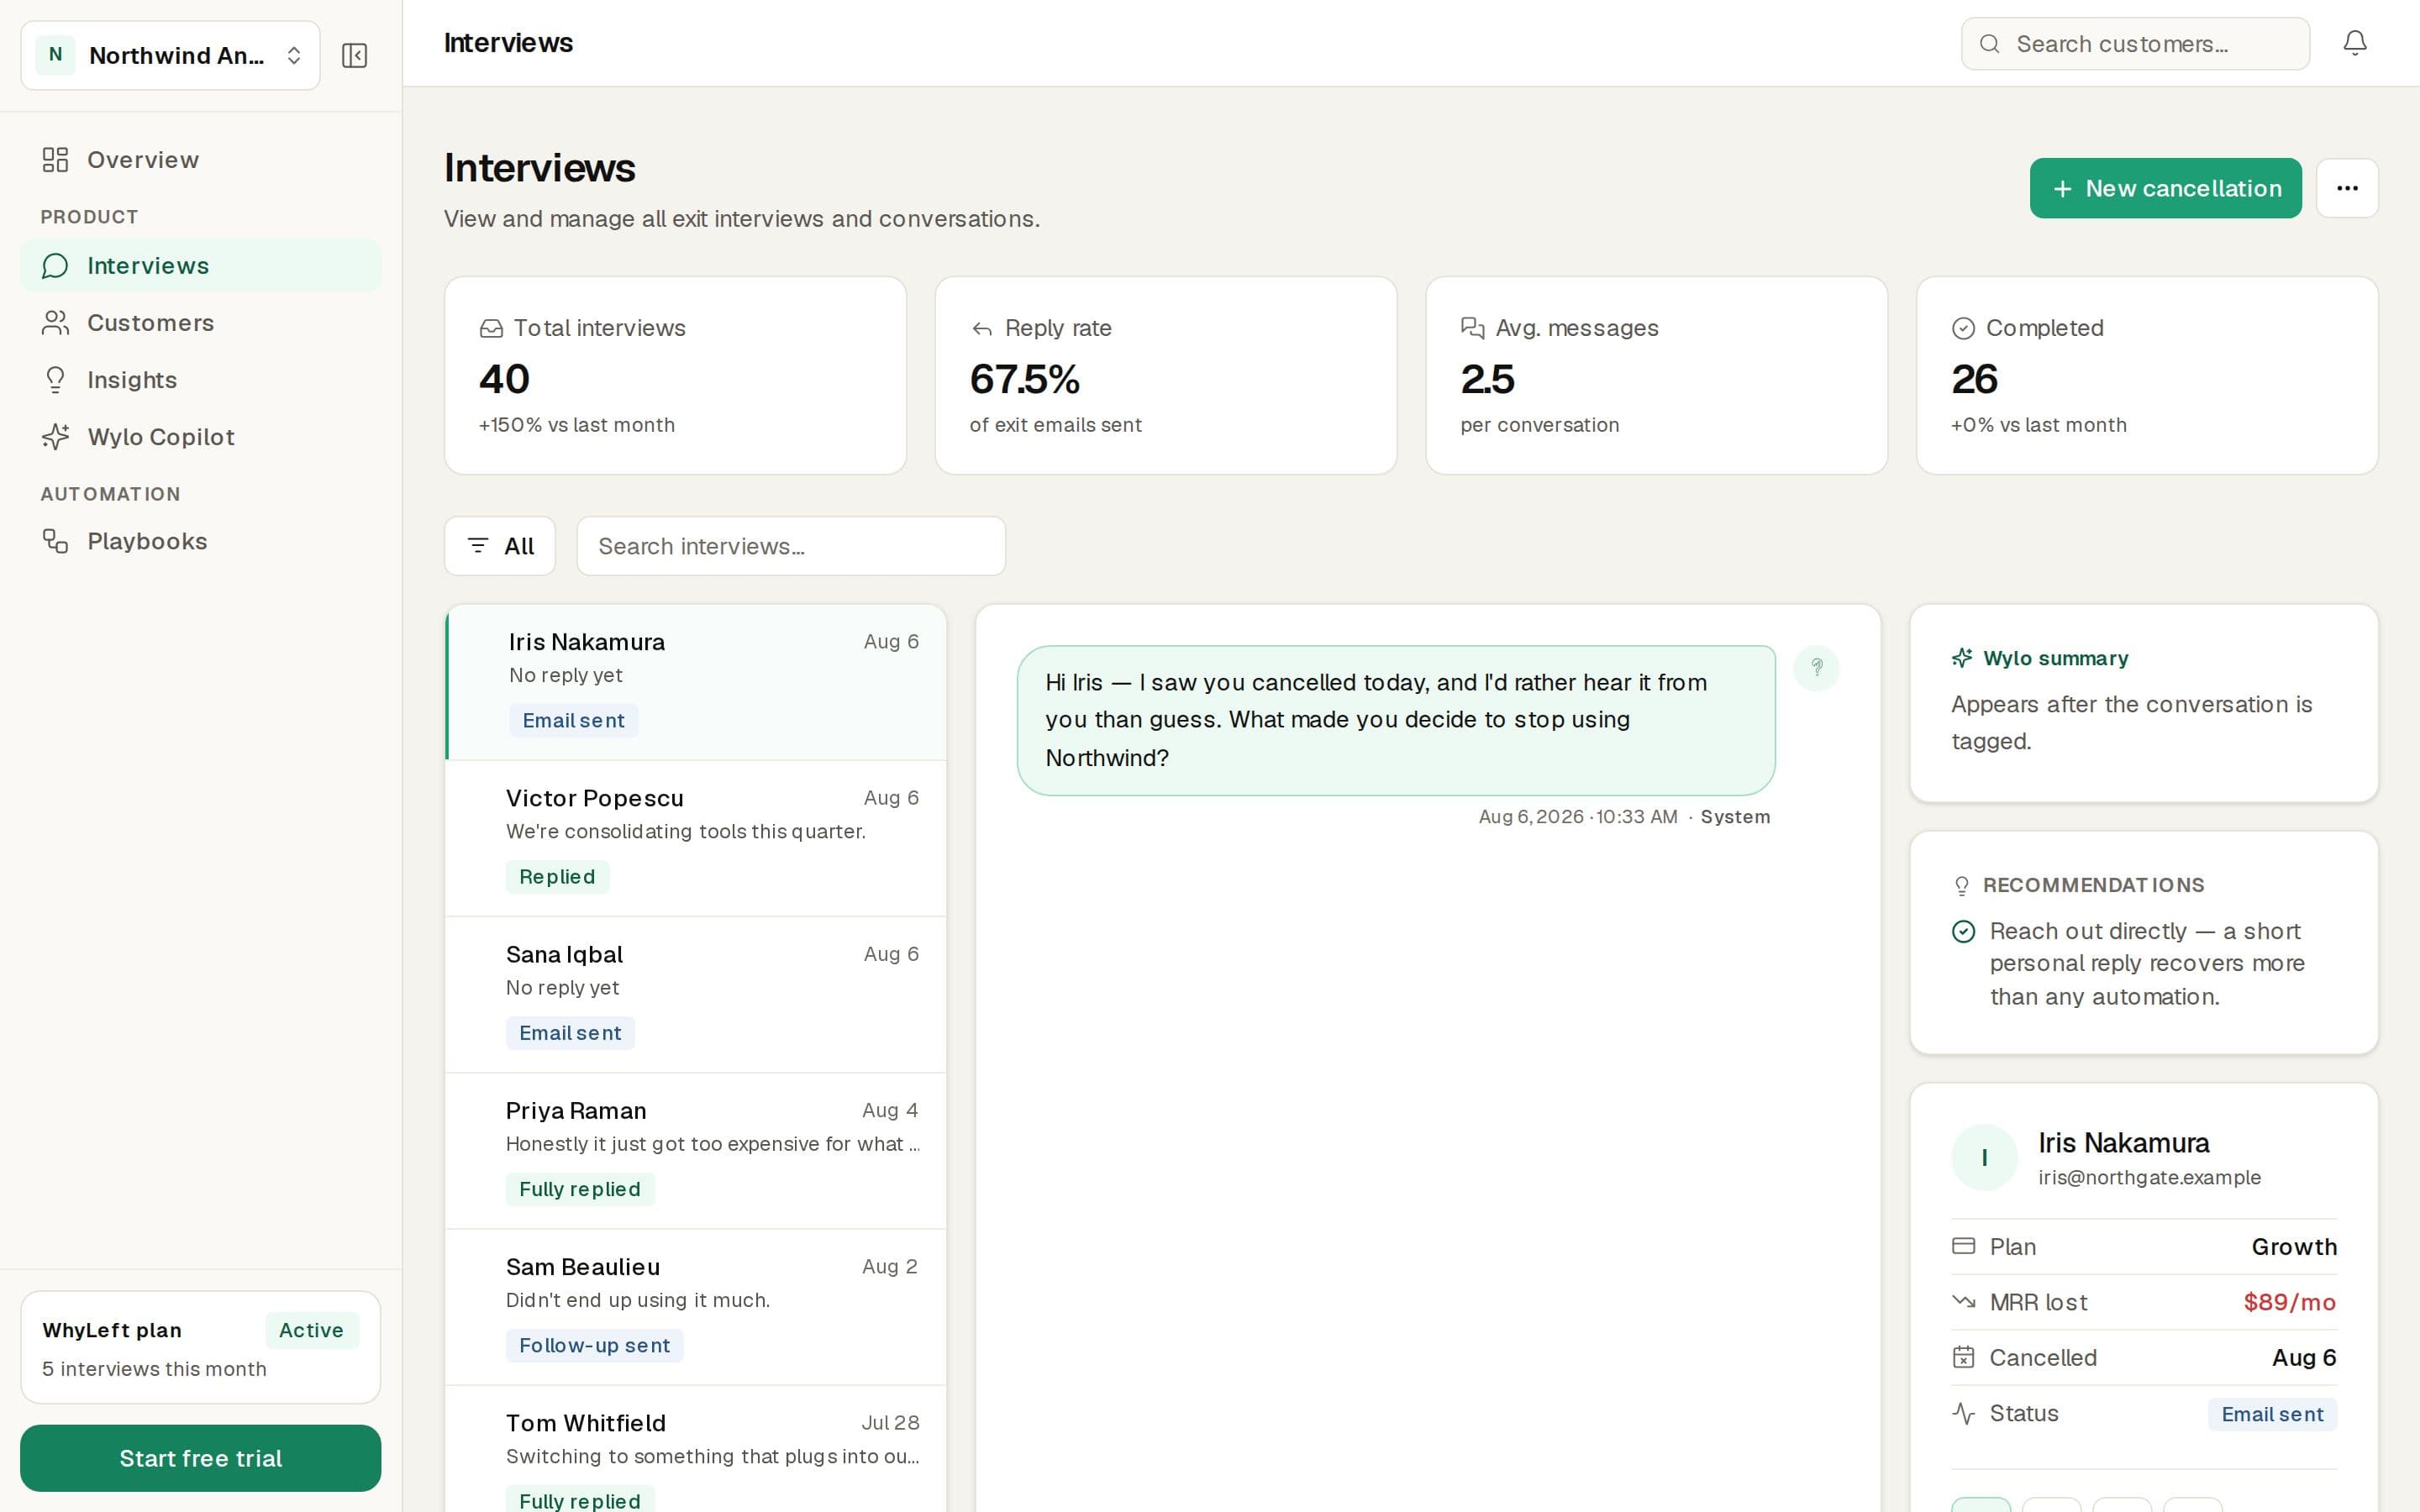This screenshot has width=2420, height=1512.
Task: Click New cancellation button
Action: tap(2165, 188)
